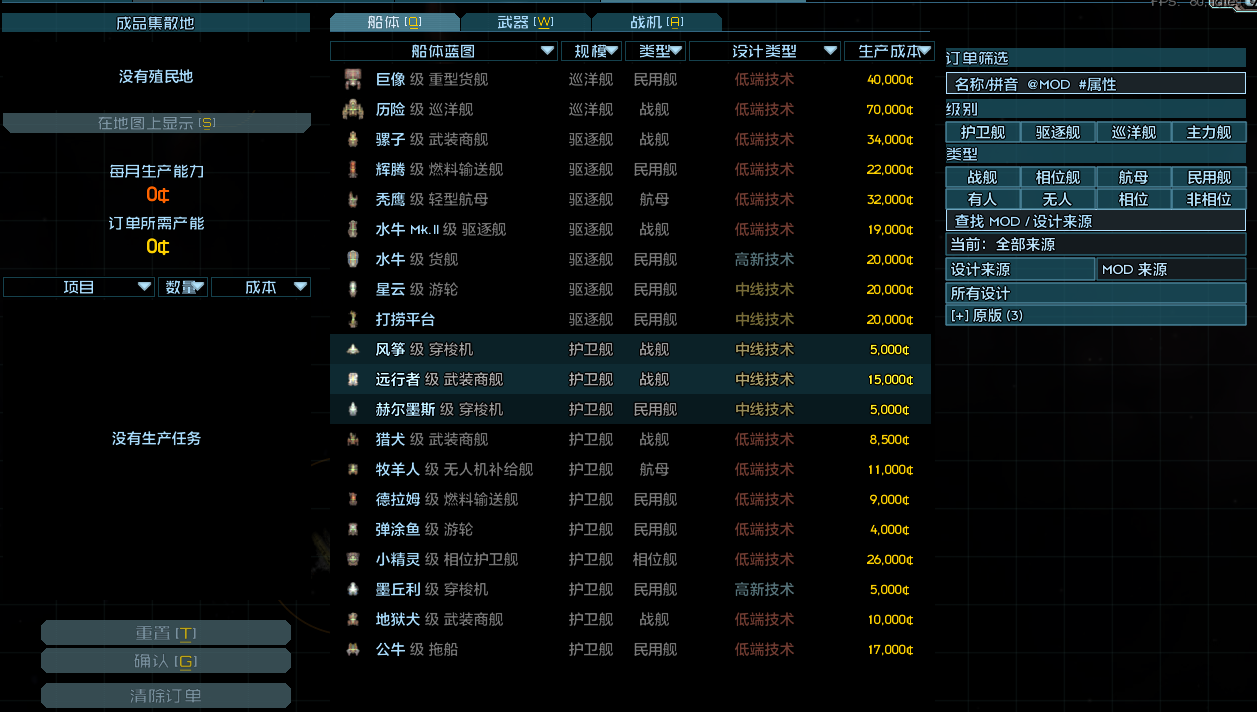Image resolution: width=1257 pixels, height=712 pixels.
Task: Toggle the 主力舰 size filter
Action: tap(1209, 131)
